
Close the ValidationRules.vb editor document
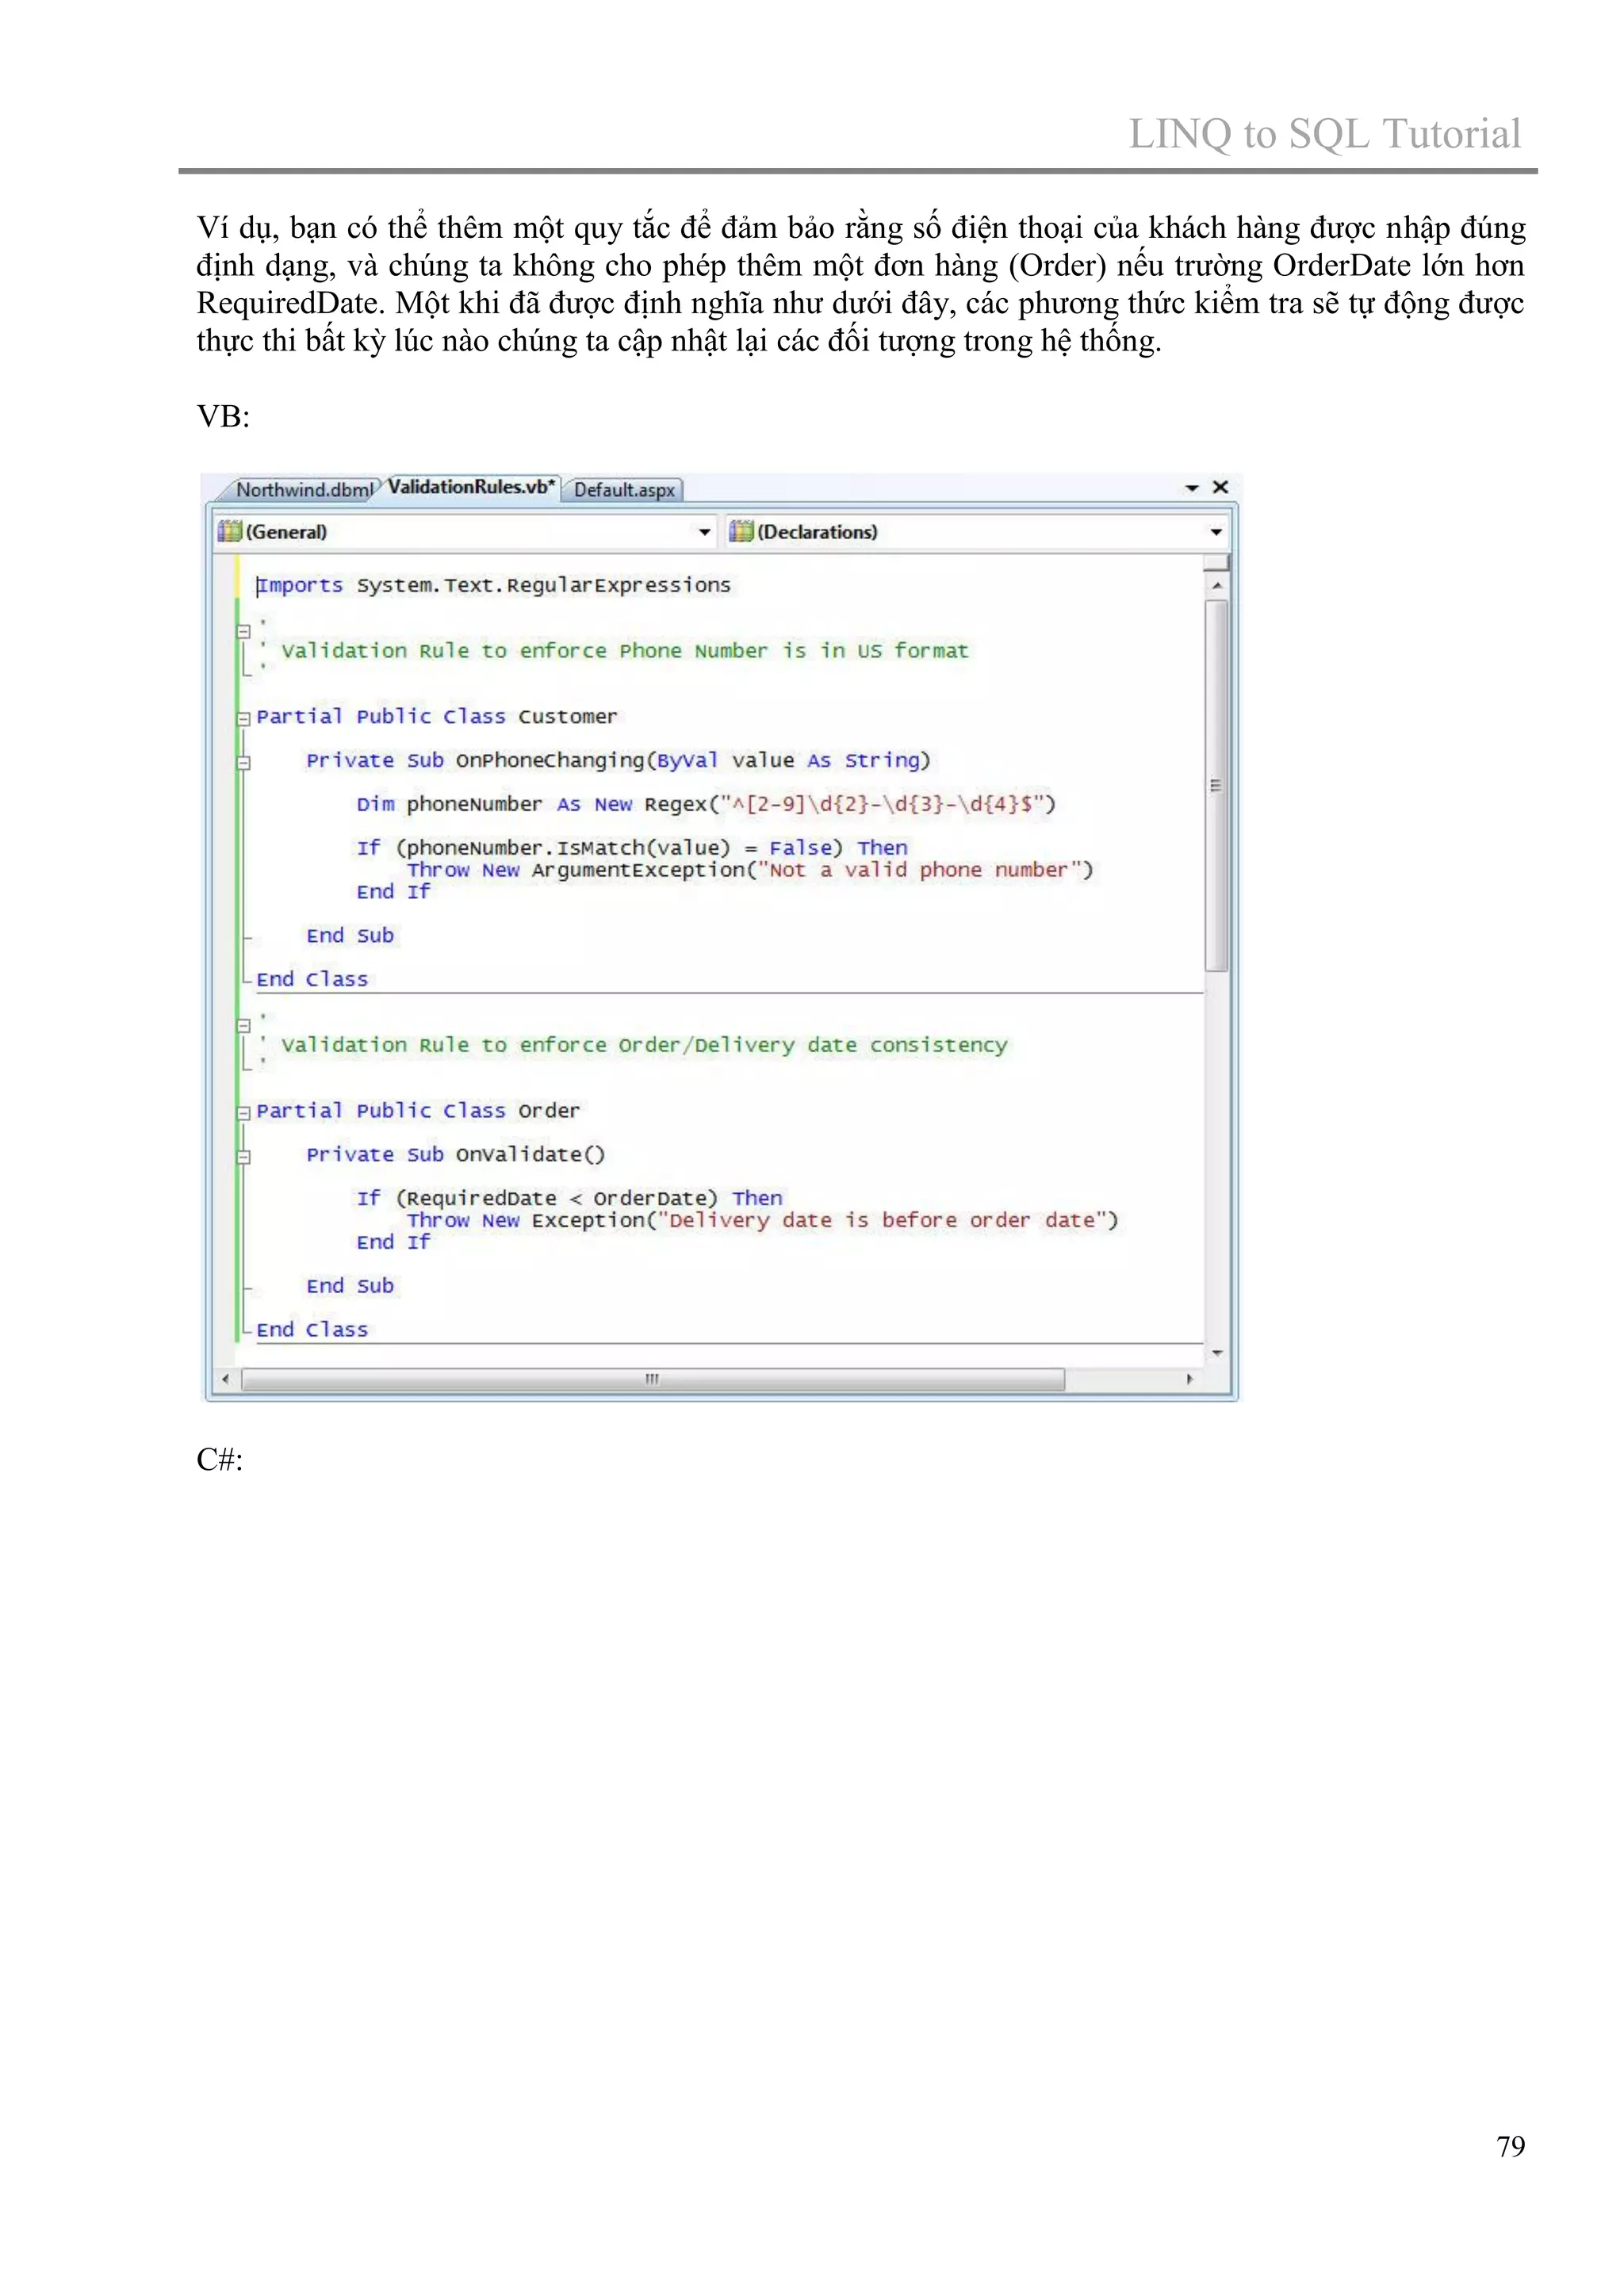coord(1220,487)
